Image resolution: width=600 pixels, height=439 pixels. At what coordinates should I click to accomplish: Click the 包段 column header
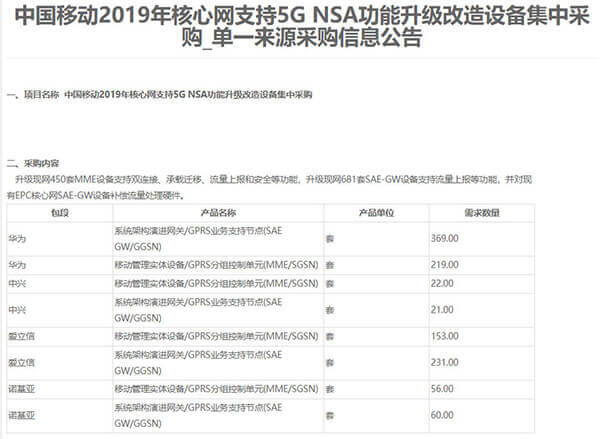click(60, 213)
